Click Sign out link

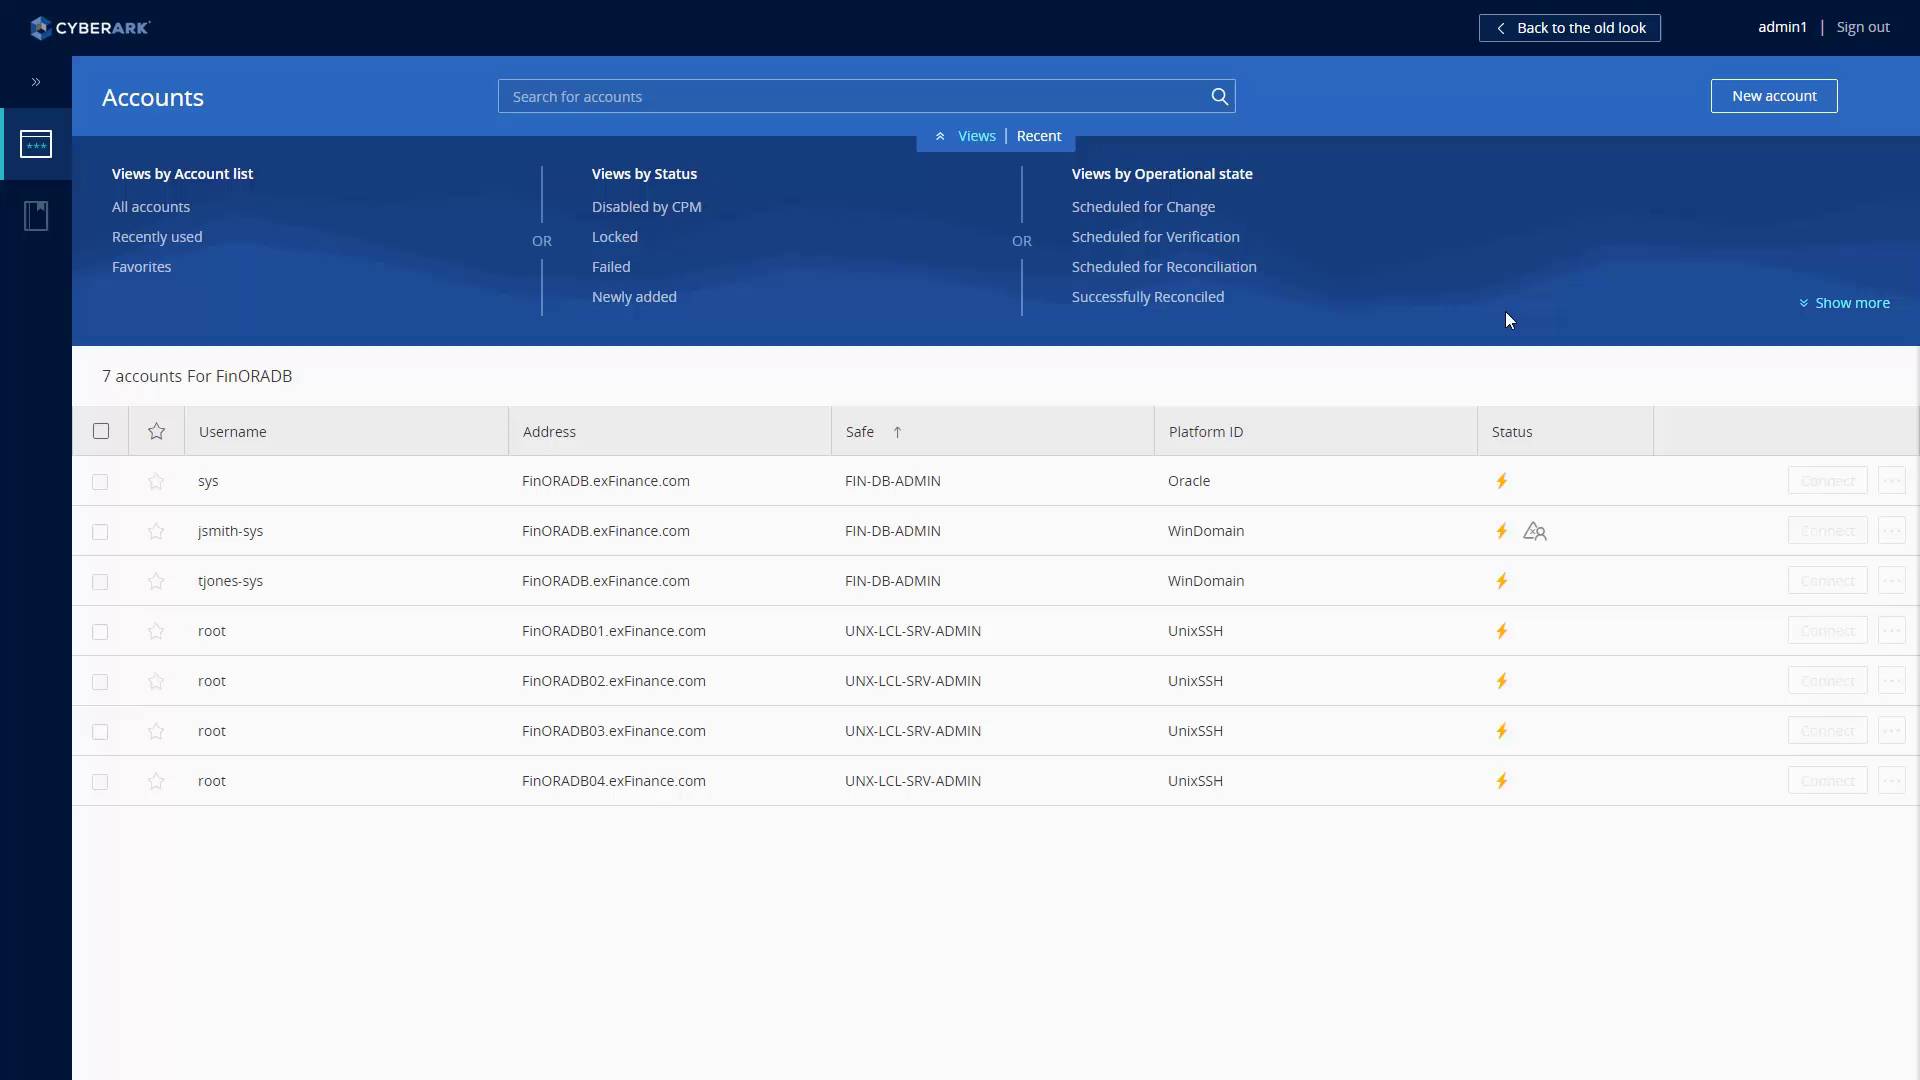tap(1863, 27)
